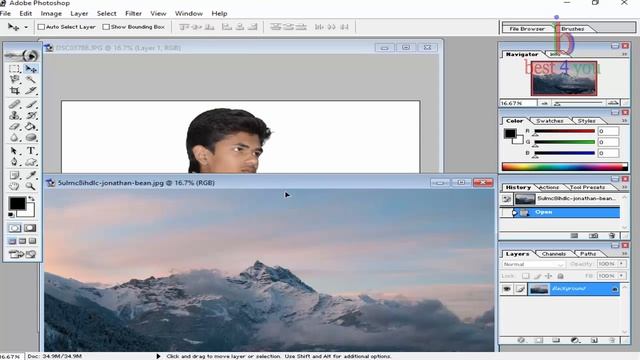Create new adjustment layer icon in Layers
Screen dimensions: 640x360
coord(575,340)
